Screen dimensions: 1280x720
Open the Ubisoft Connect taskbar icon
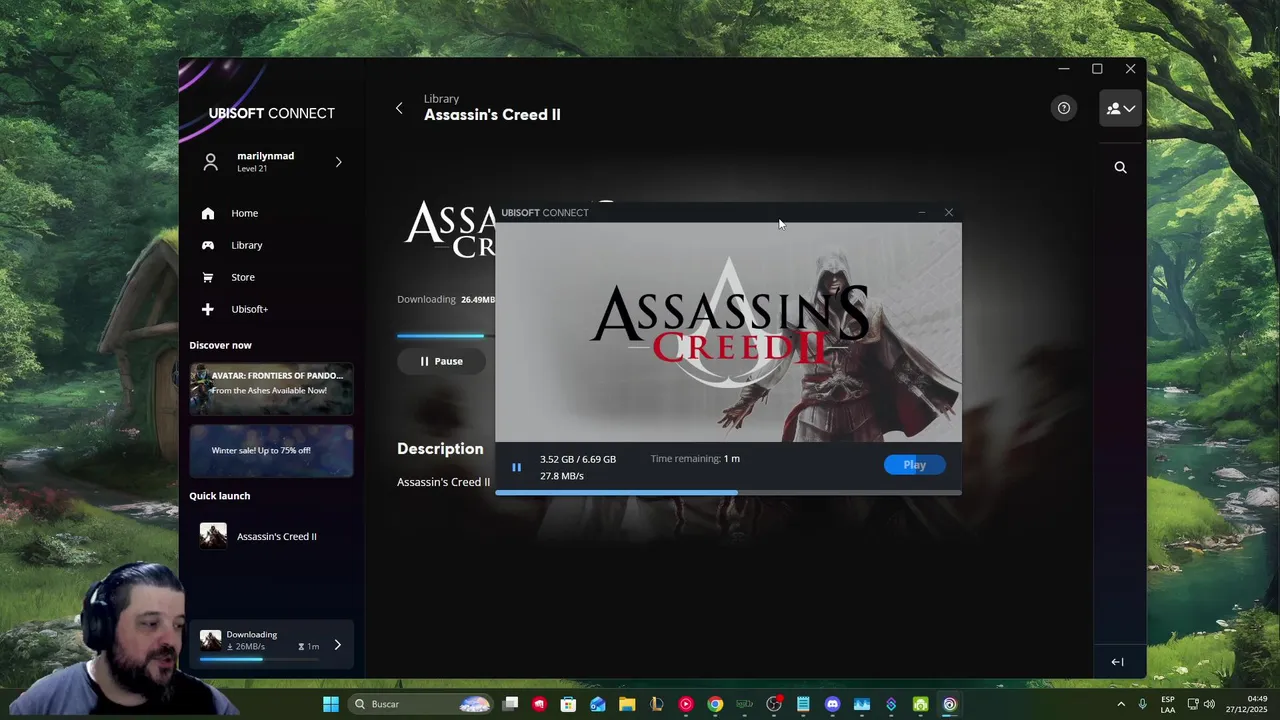[x=949, y=704]
